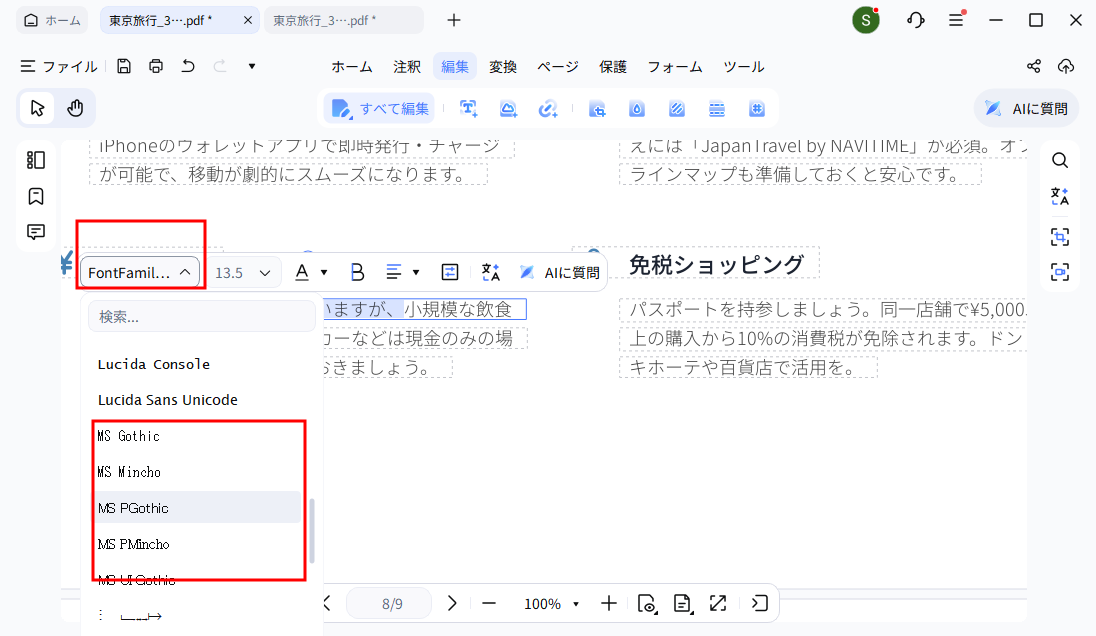This screenshot has width=1096, height=636.
Task: Select the add link tool icon
Action: tap(548, 108)
